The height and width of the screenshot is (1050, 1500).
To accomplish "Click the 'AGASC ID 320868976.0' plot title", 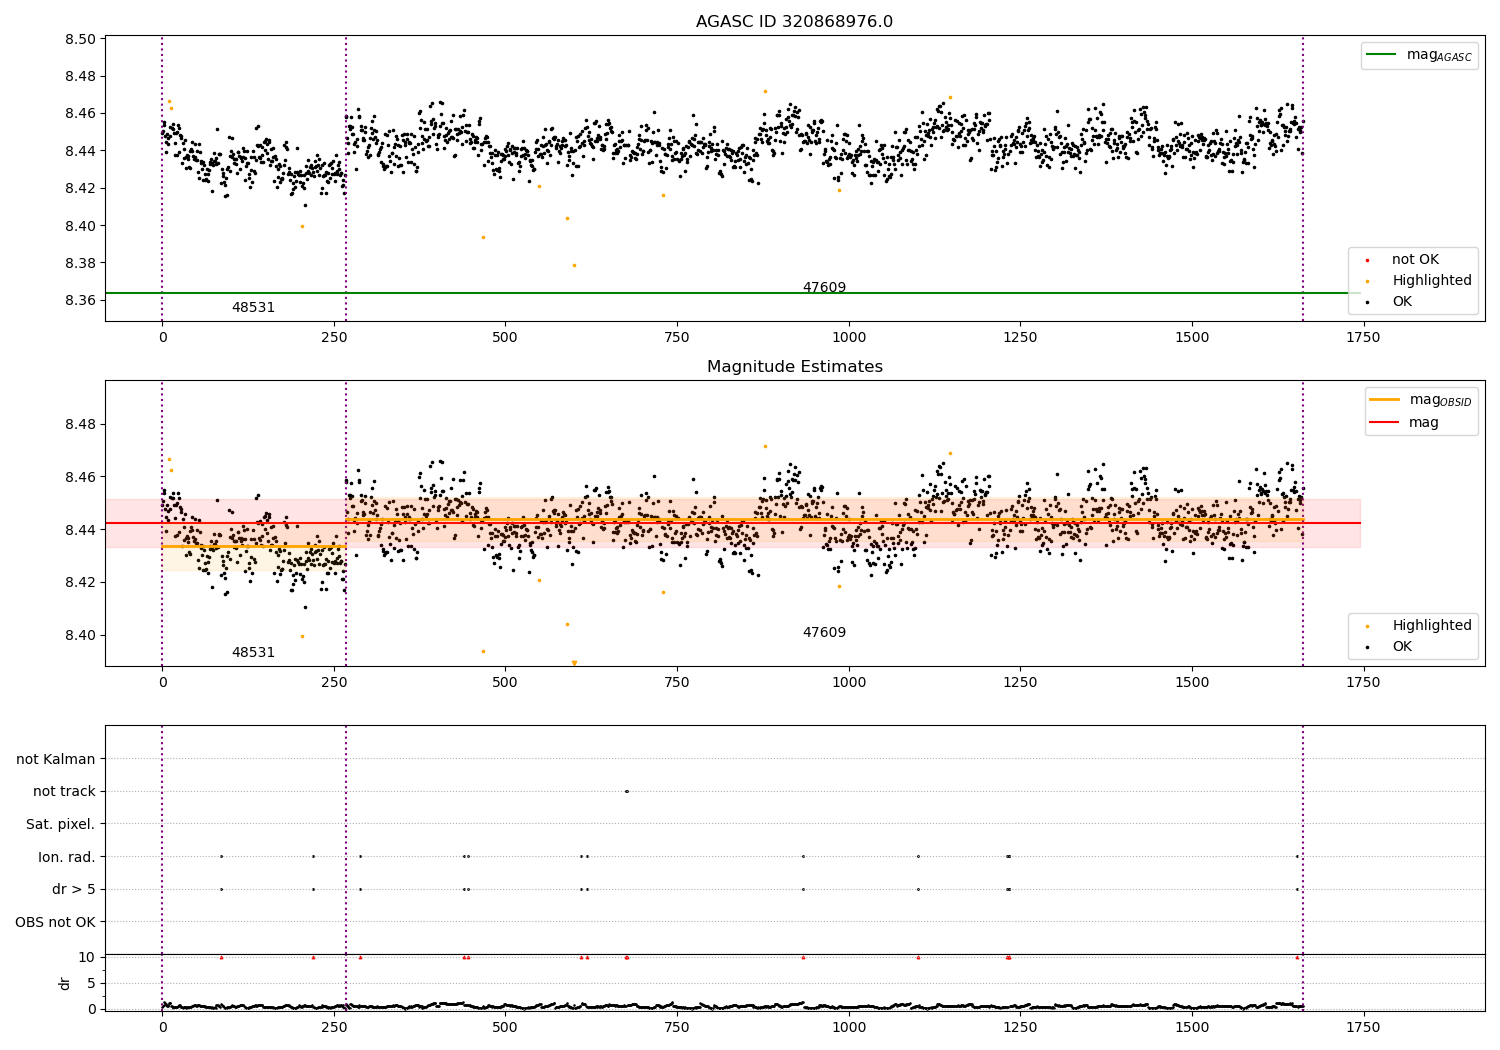I will [x=794, y=22].
